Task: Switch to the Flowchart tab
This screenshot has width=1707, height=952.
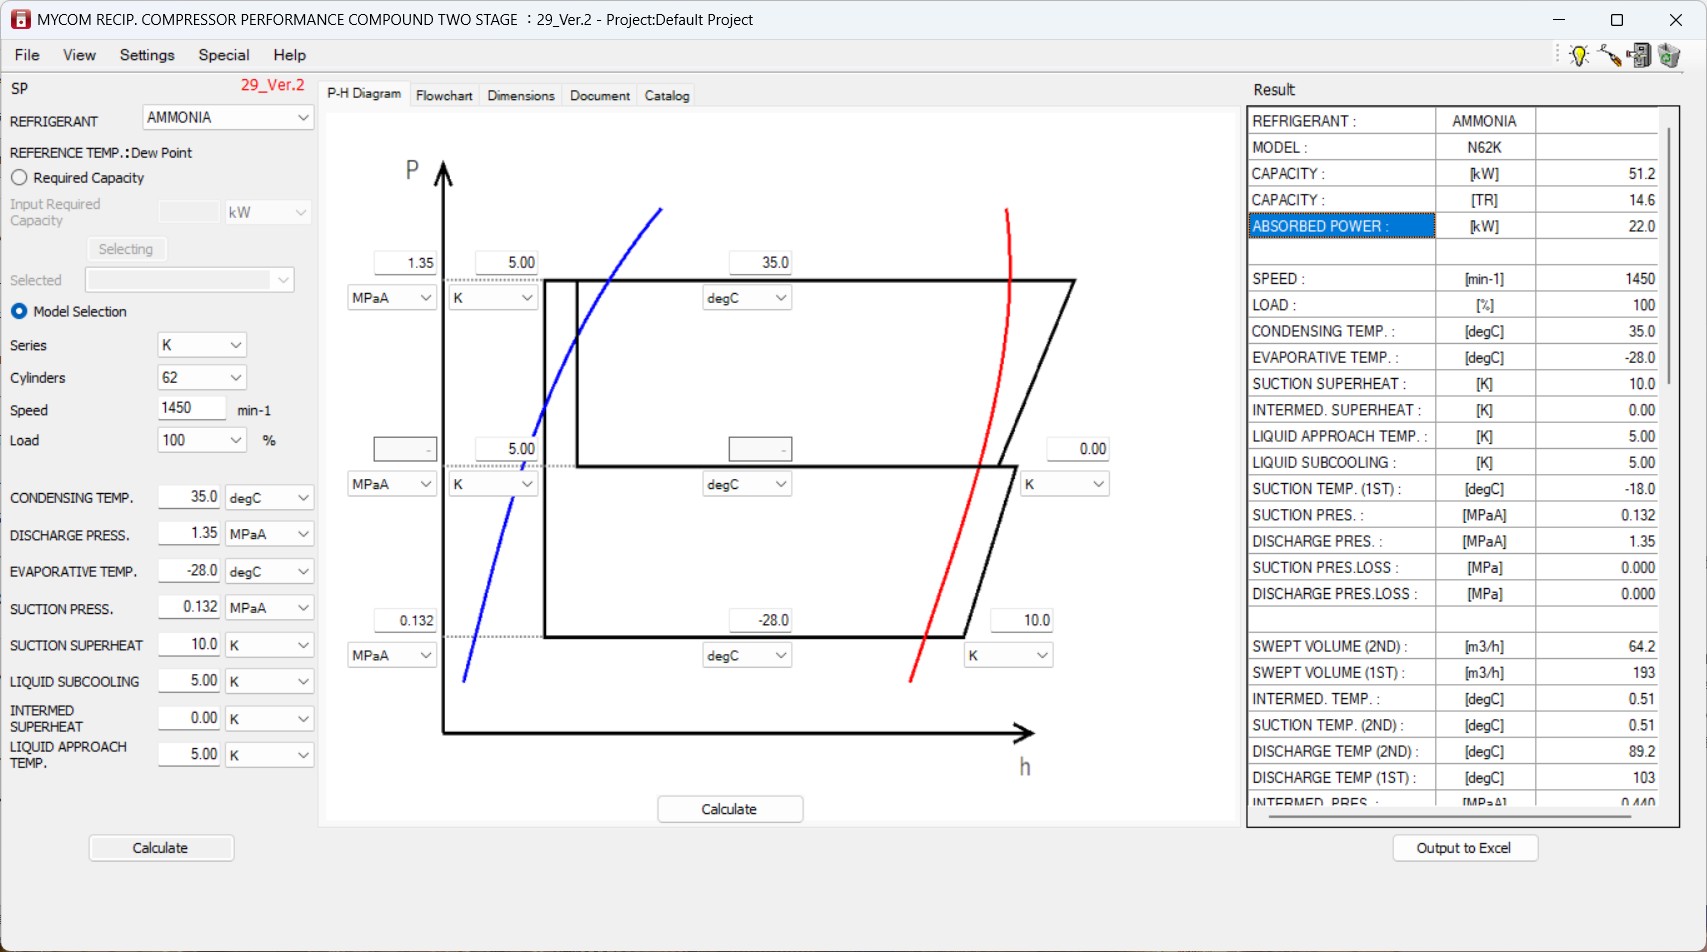Action: click(444, 96)
